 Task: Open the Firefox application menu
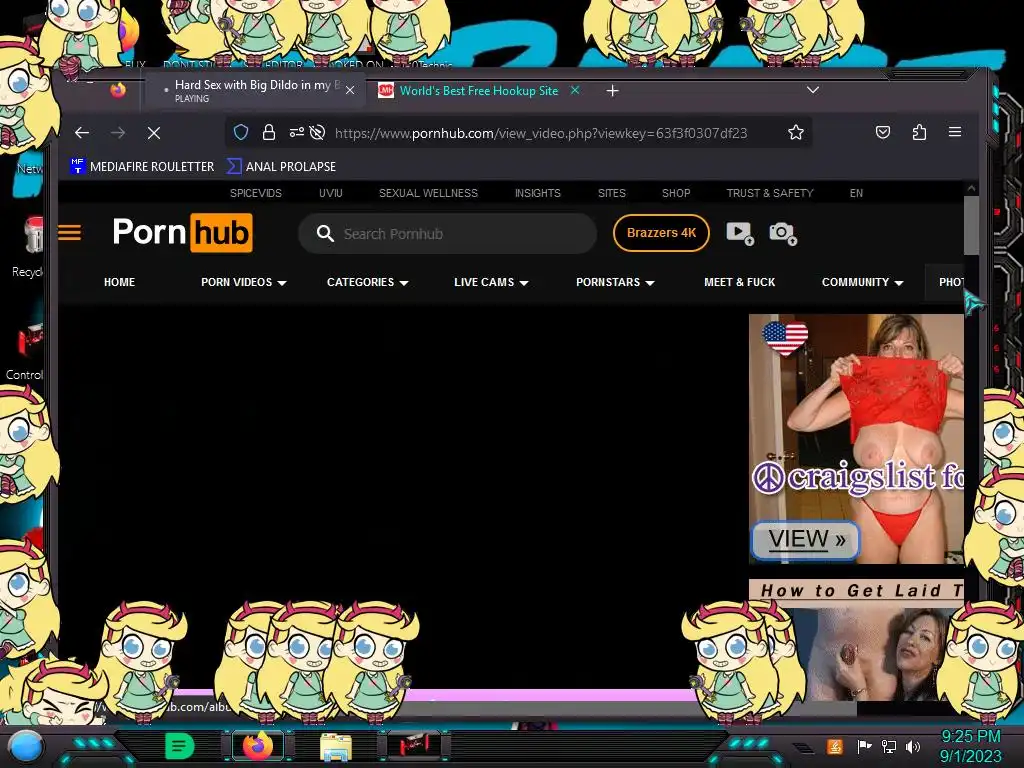(955, 133)
